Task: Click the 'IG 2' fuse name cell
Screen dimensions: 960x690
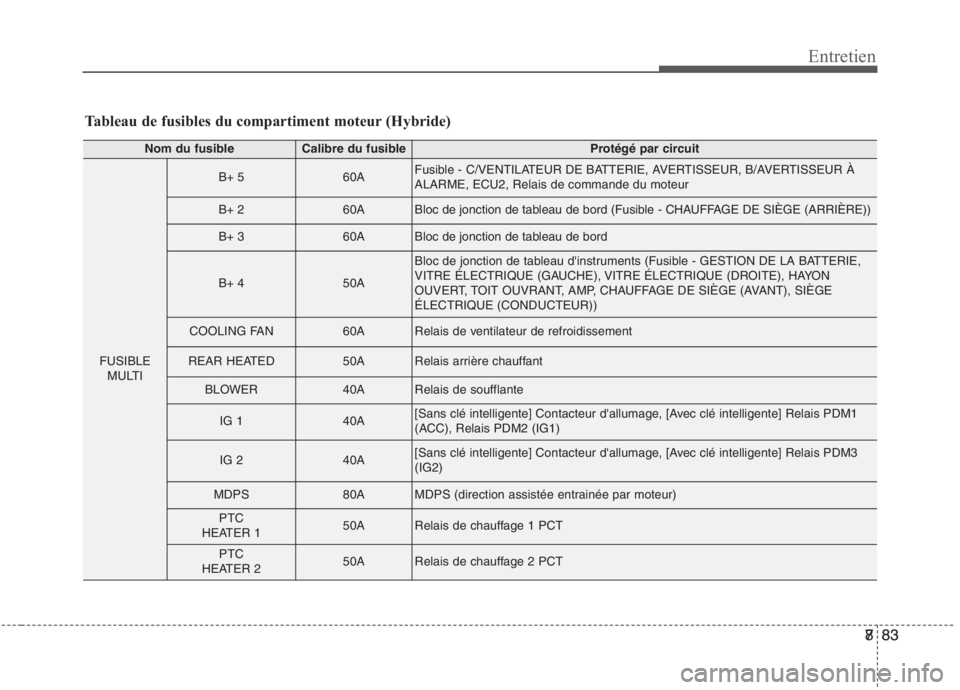Action: coord(231,460)
